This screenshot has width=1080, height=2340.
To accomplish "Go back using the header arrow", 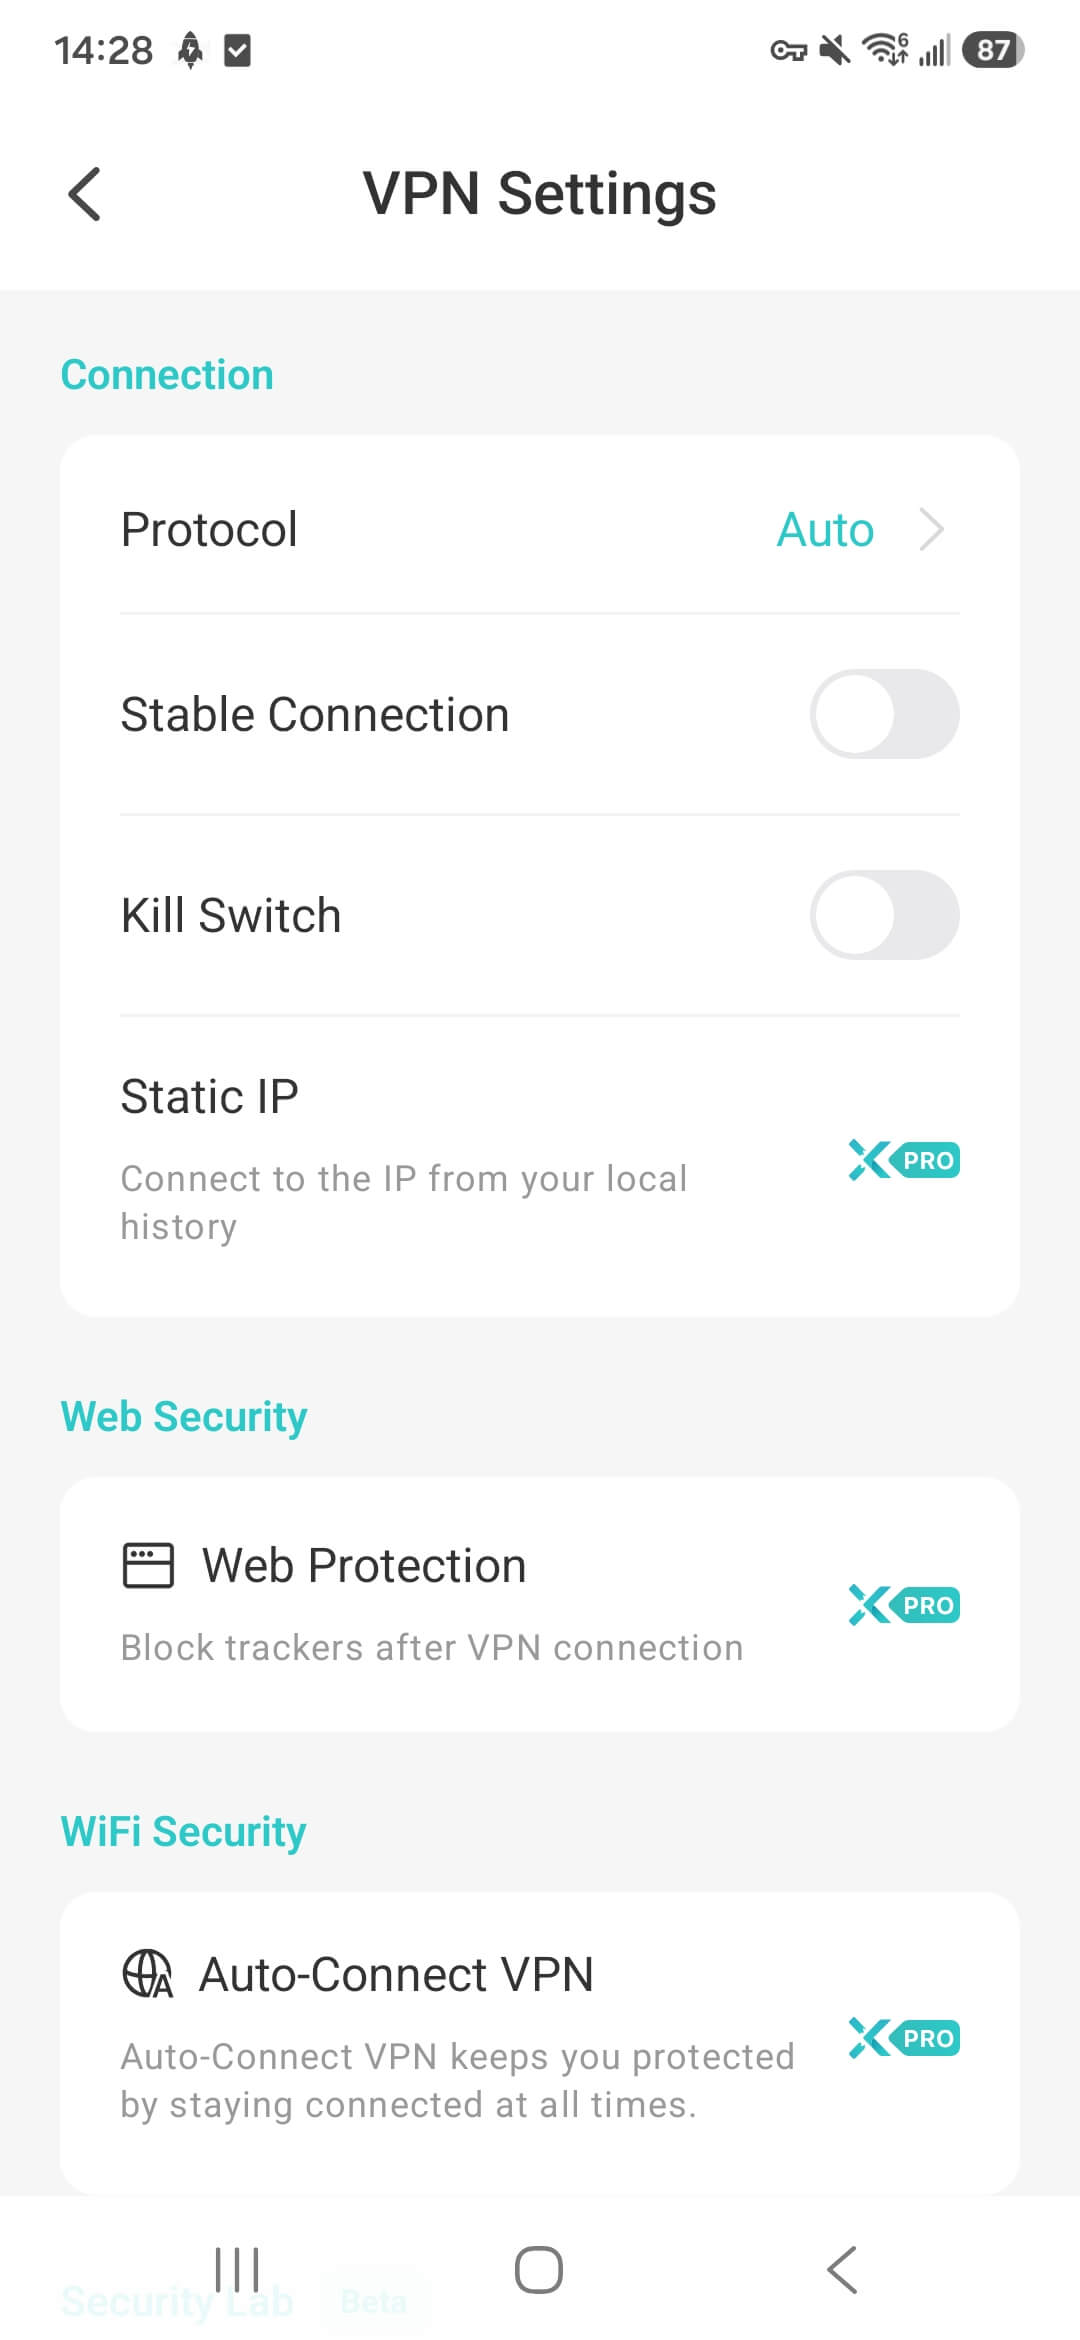I will [84, 193].
